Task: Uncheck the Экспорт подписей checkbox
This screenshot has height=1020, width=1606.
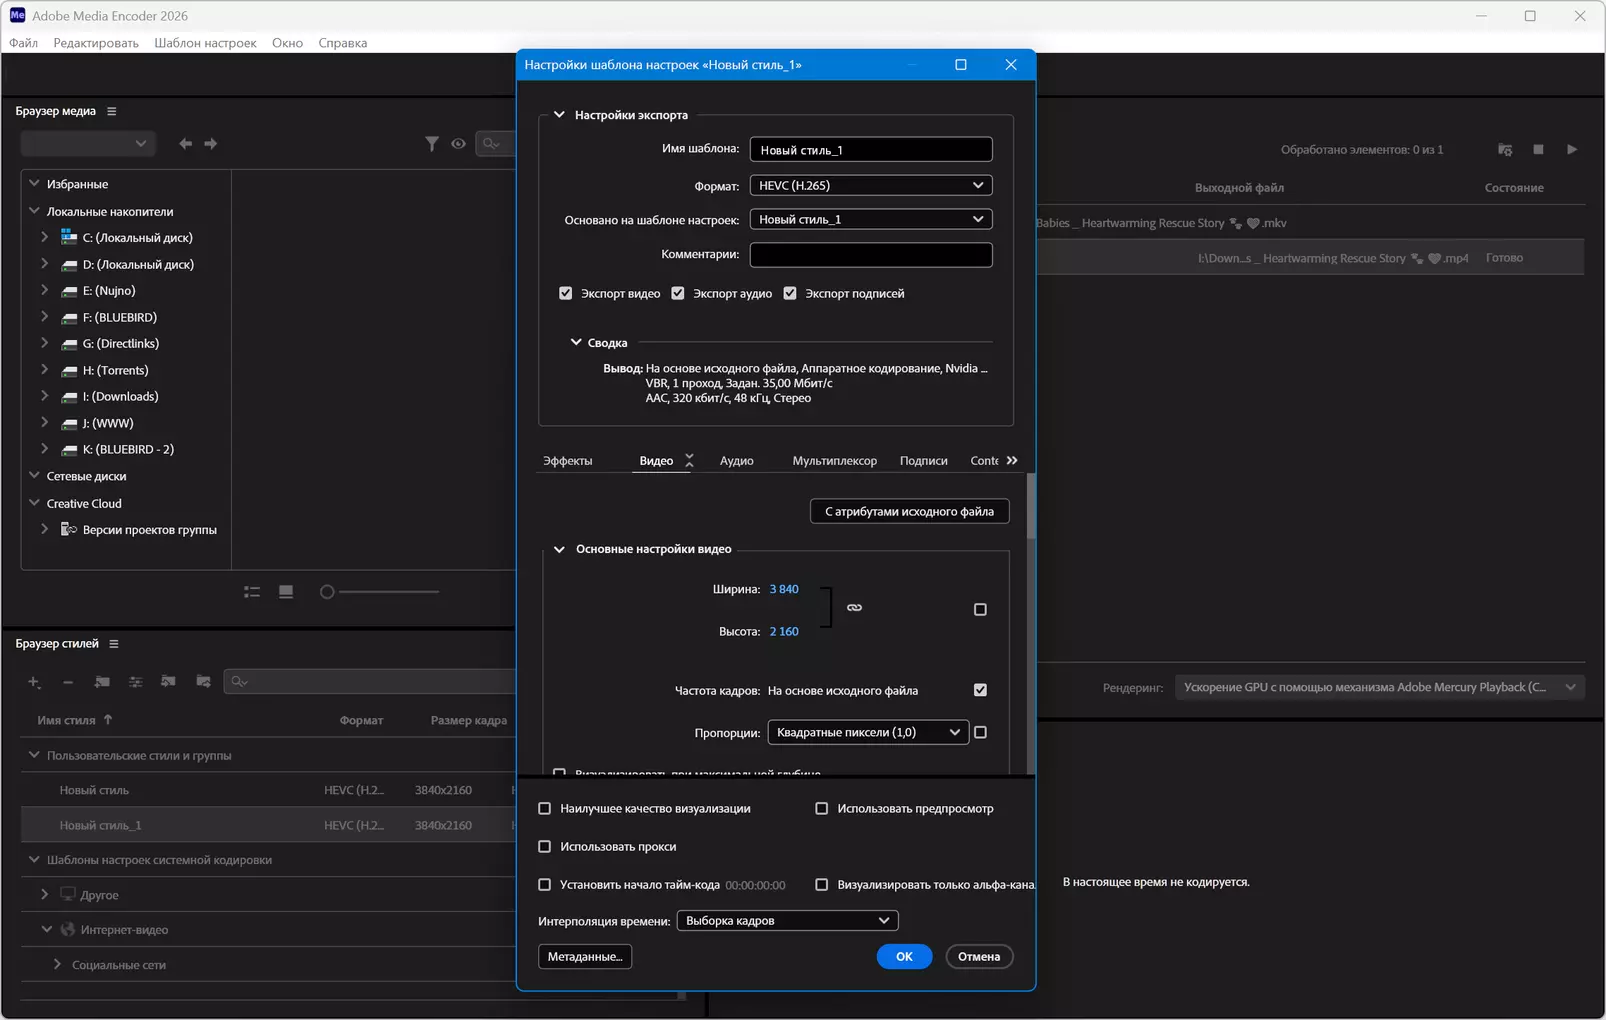Action: click(790, 293)
